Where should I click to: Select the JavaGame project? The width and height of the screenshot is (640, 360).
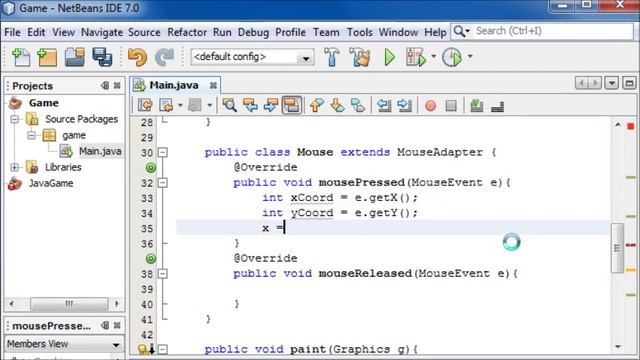[51, 184]
